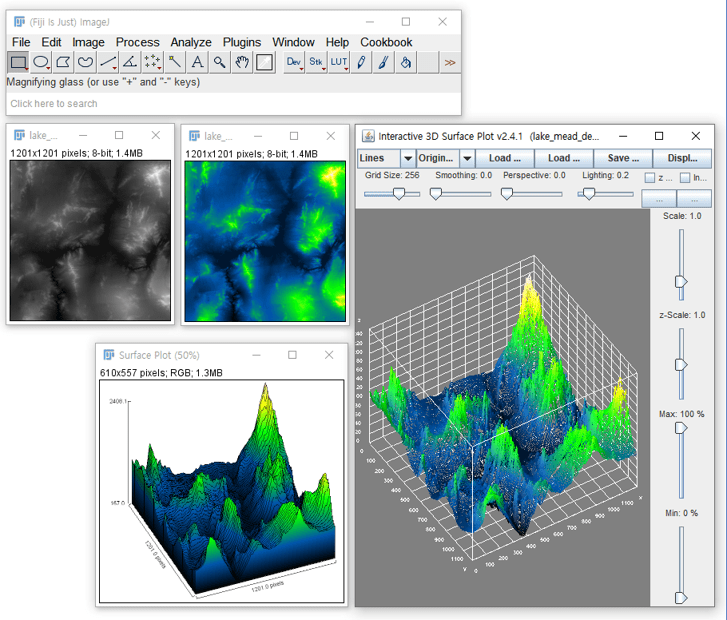Click the blue-green colored lake image
The height and width of the screenshot is (620, 727).
pyautogui.click(x=265, y=241)
